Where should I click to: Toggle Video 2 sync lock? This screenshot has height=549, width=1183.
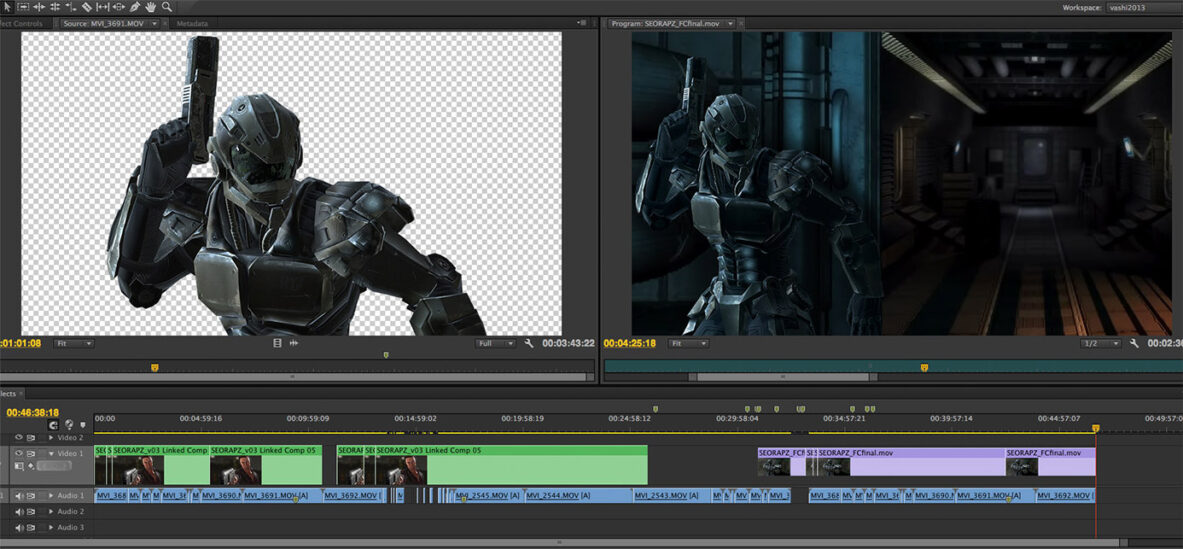31,437
